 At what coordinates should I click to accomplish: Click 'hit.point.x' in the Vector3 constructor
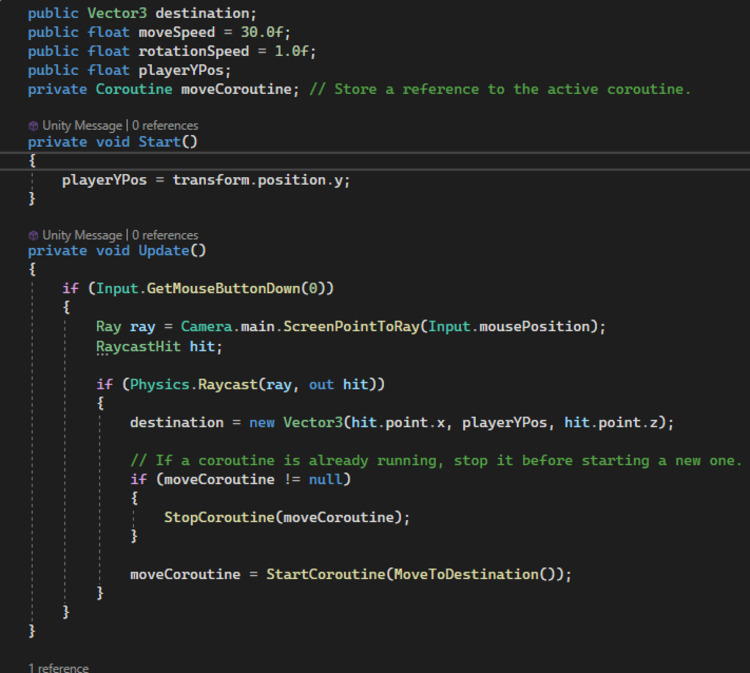pyautogui.click(x=398, y=422)
